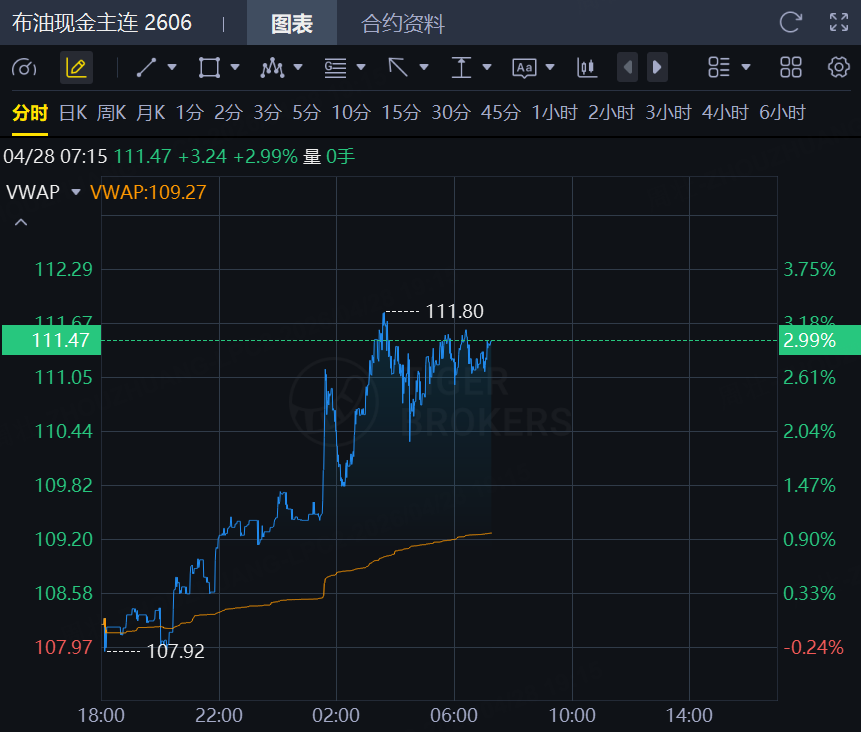Image resolution: width=861 pixels, height=732 pixels.
Task: Select the trend line drawing tool
Action: click(x=146, y=68)
